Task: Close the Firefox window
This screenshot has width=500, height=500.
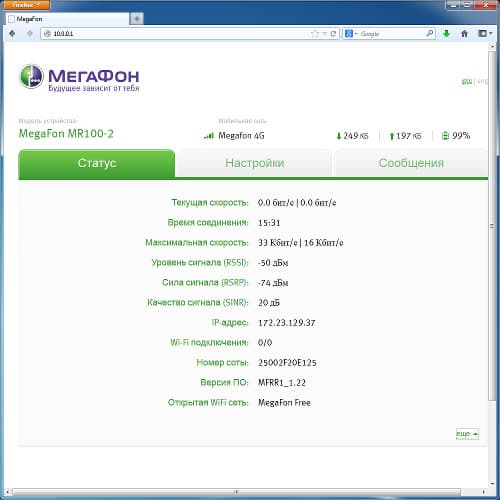Action: [x=486, y=4]
